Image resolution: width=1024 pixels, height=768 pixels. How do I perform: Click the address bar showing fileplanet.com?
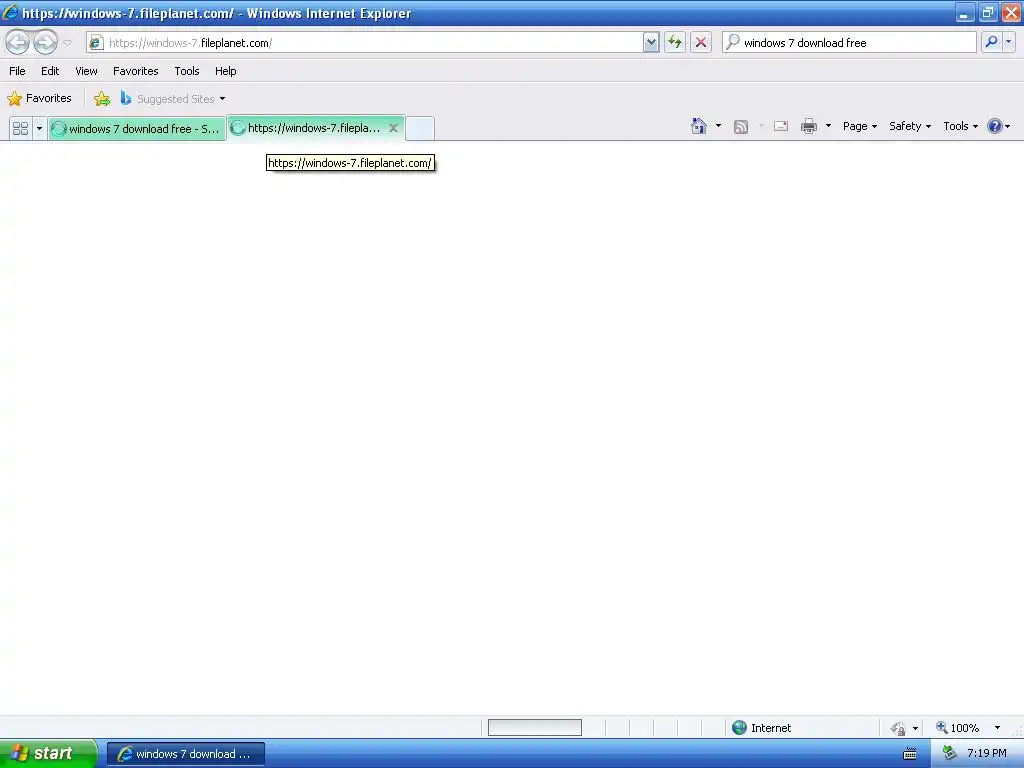[364, 42]
